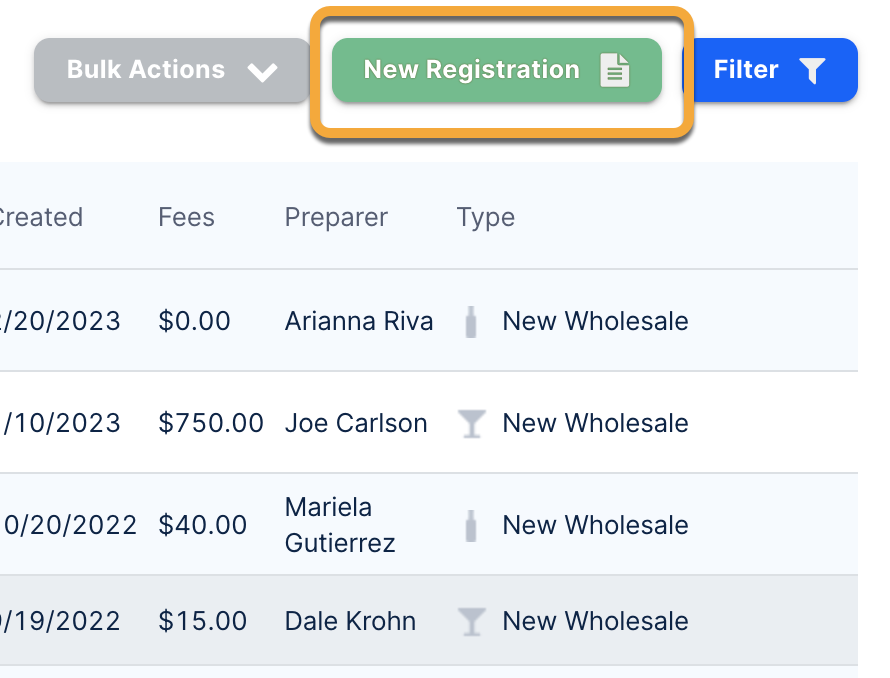Click cocktail glass icon in Joe Carlson row
The height and width of the screenshot is (678, 890).
[471, 424]
